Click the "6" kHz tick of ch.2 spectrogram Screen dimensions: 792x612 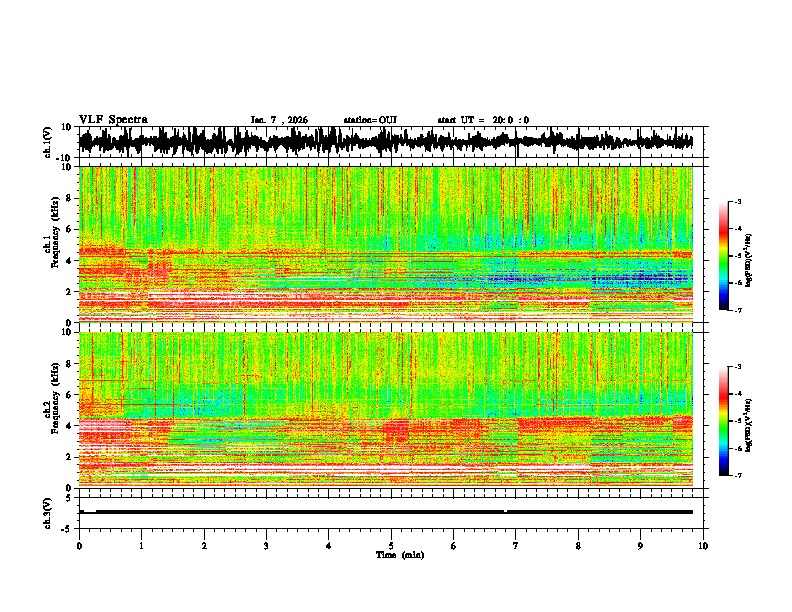(69, 395)
